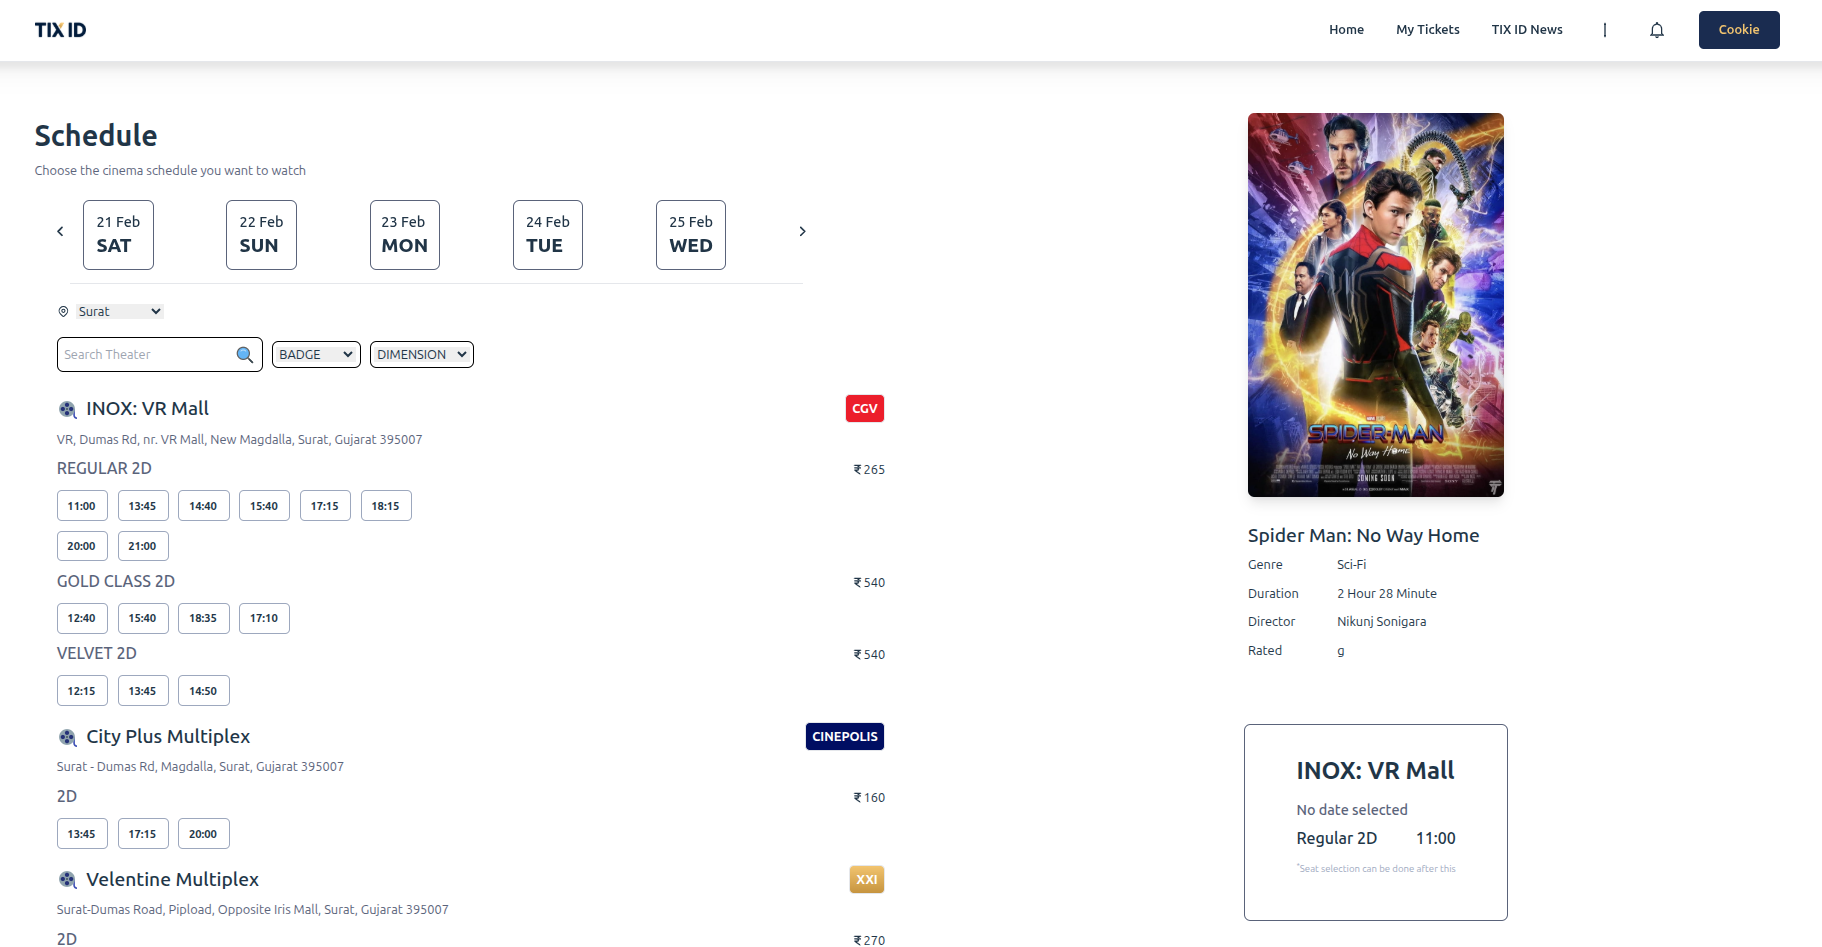Click the film reel icon beside INOX: VR Mall

[x=67, y=409]
